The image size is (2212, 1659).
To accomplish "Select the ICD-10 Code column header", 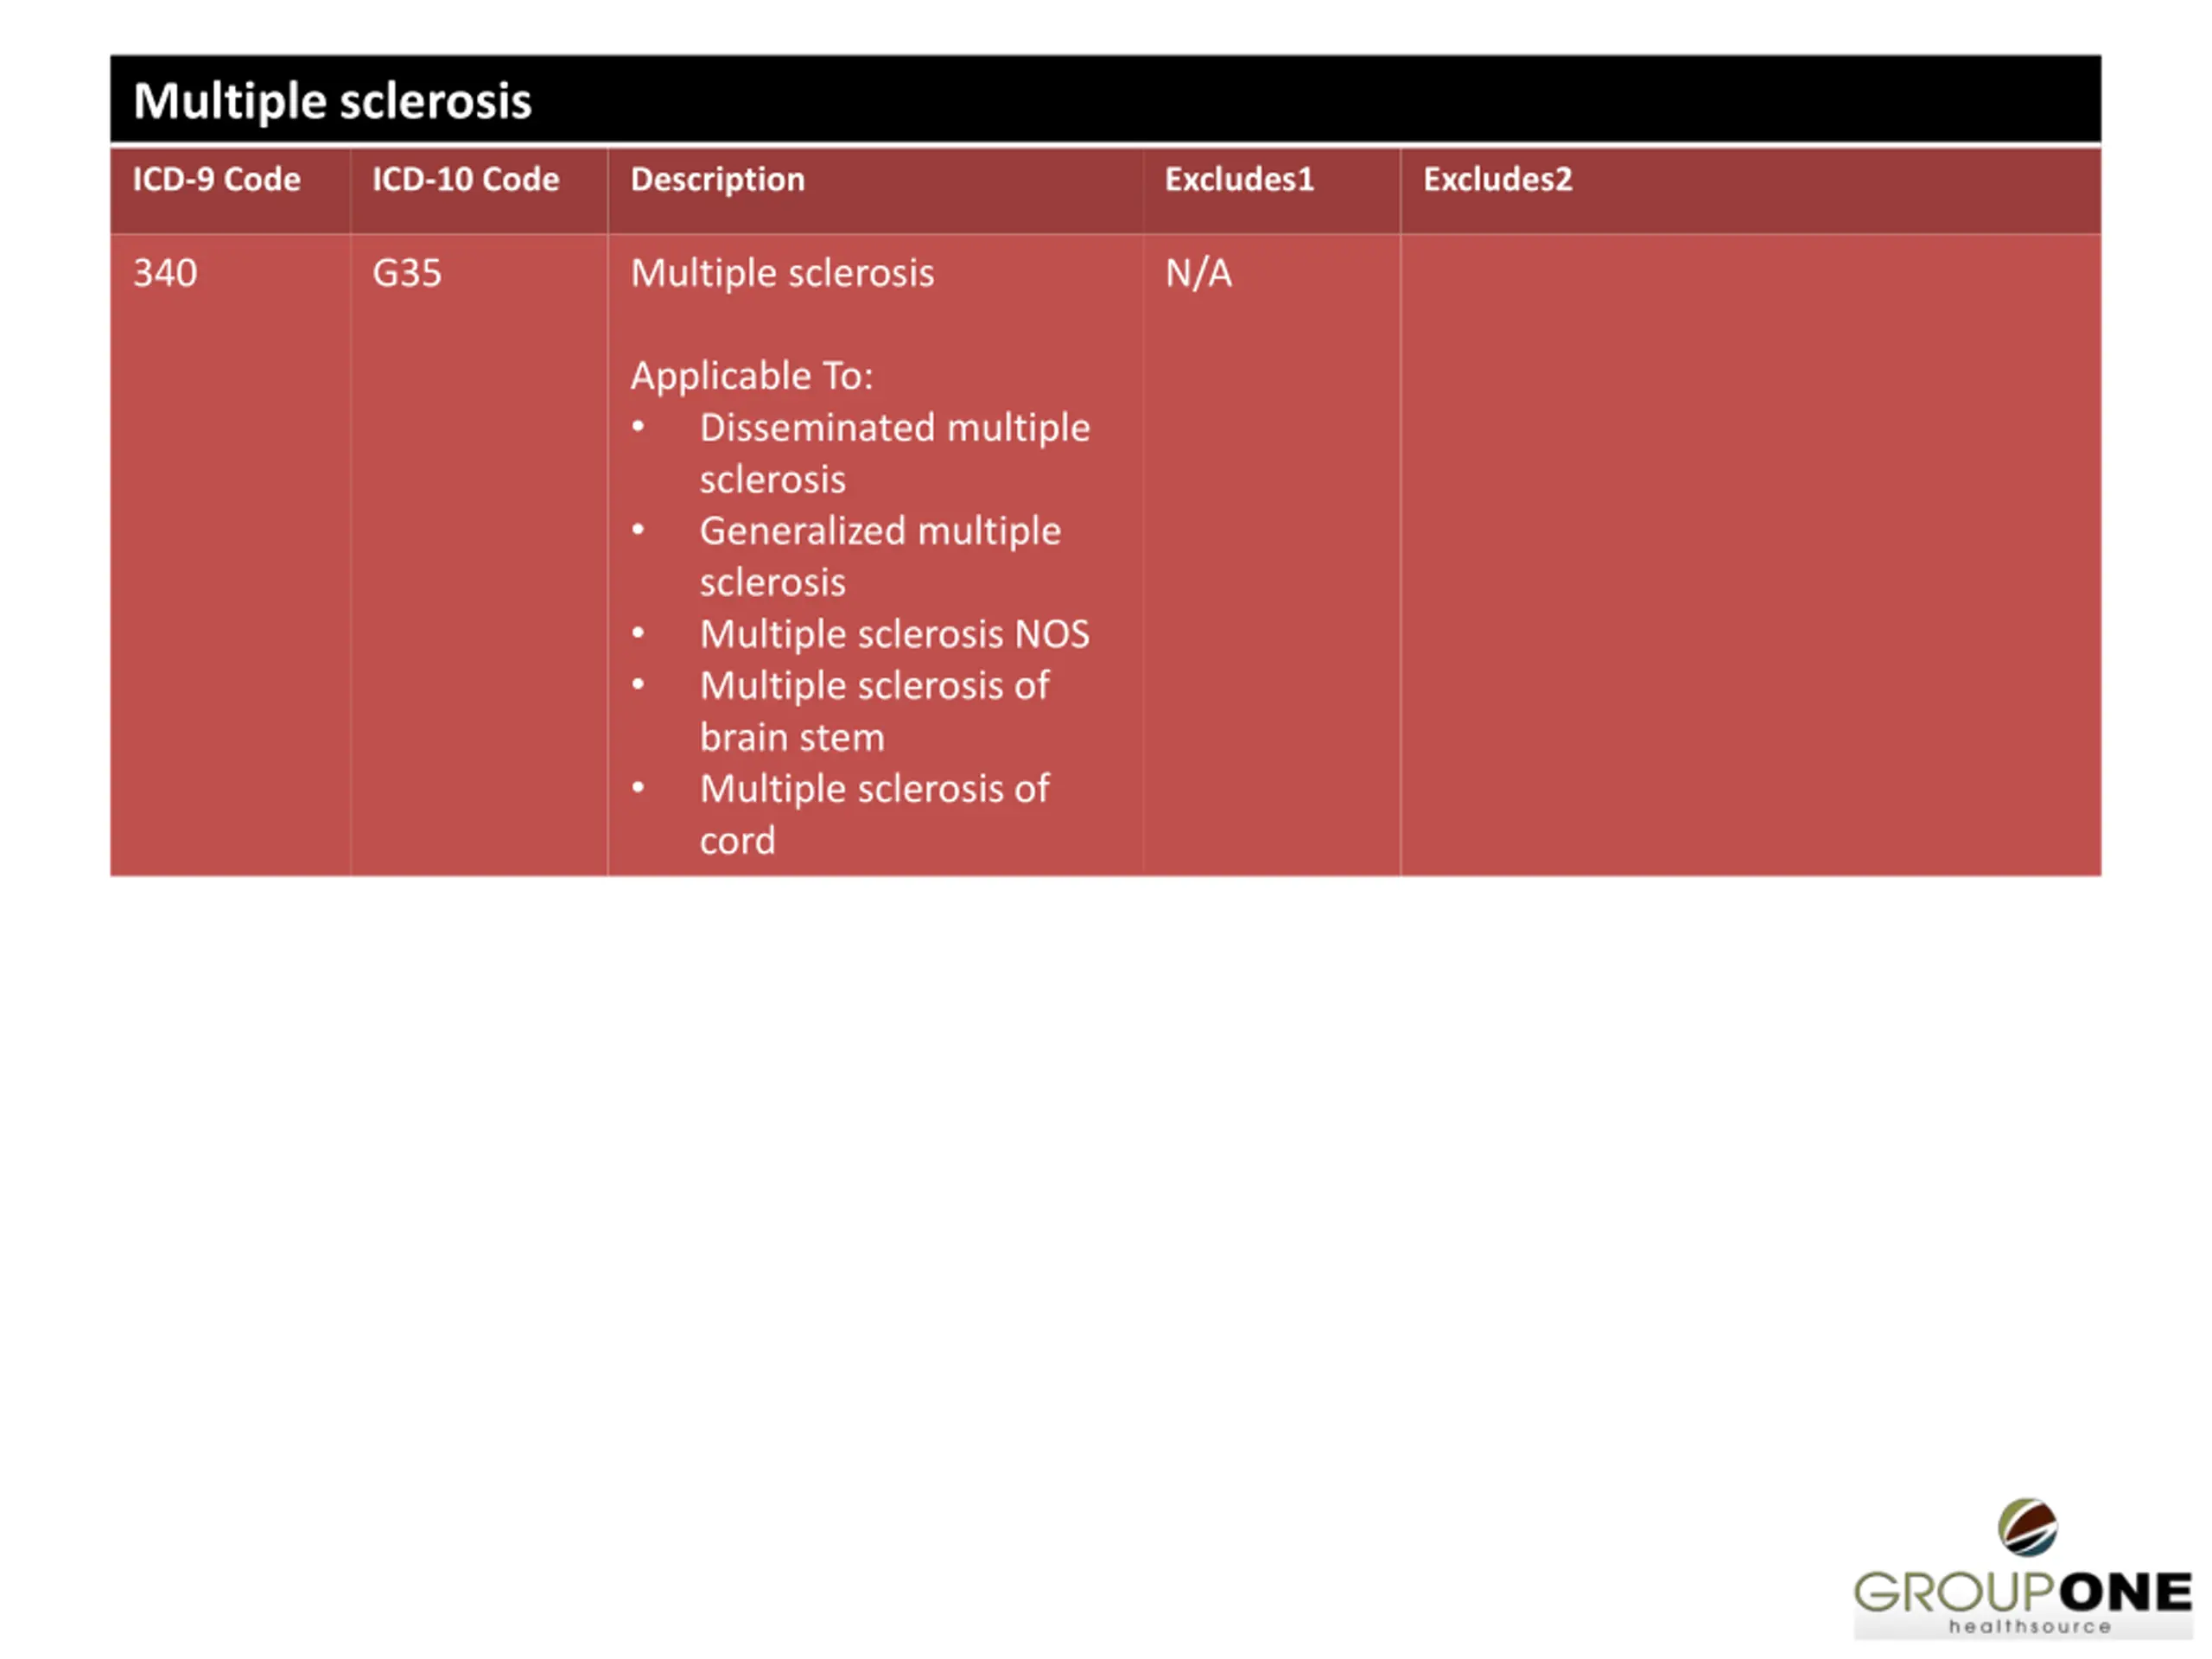I will click(x=479, y=190).
